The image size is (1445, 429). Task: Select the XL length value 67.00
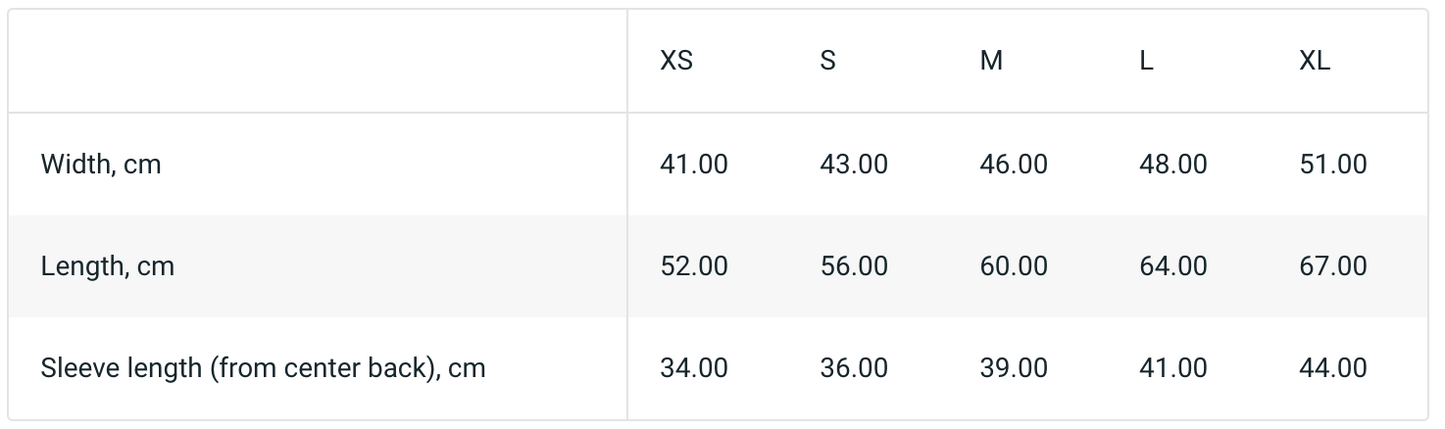point(1333,266)
